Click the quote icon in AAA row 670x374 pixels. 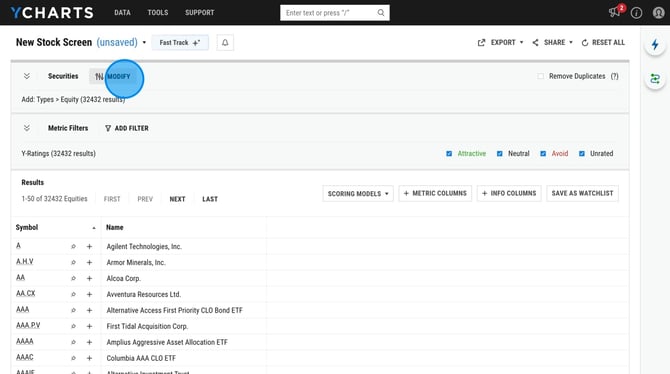[x=73, y=310]
